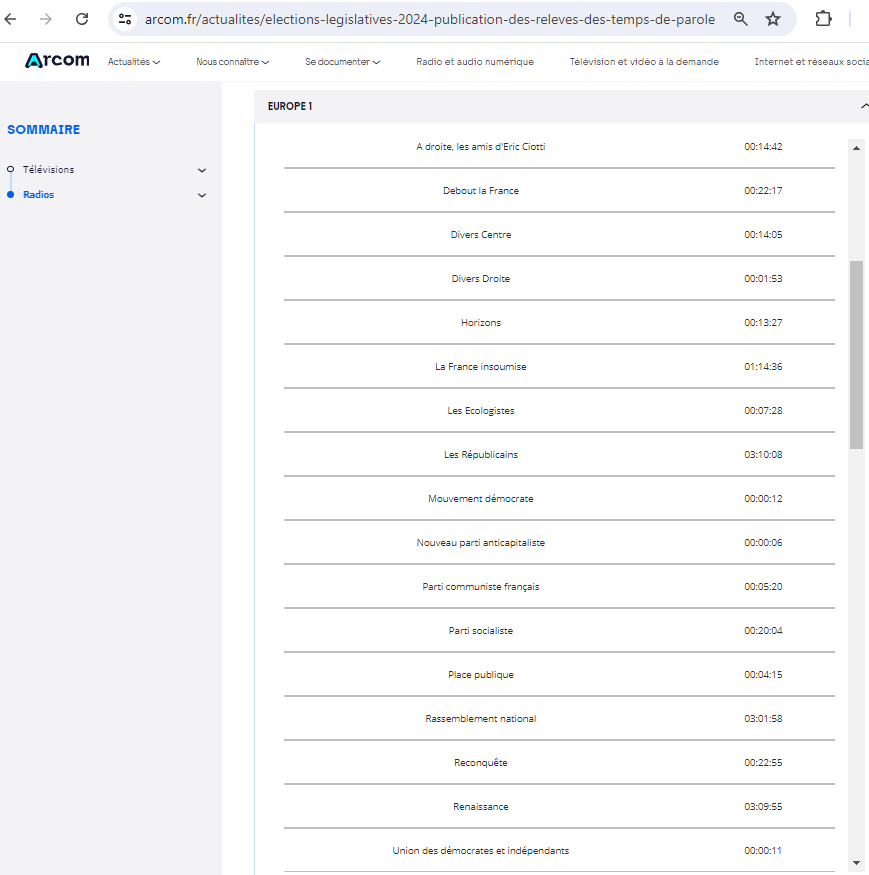Click the time value 00:14:42
Image resolution: width=869 pixels, height=875 pixels.
pos(763,147)
